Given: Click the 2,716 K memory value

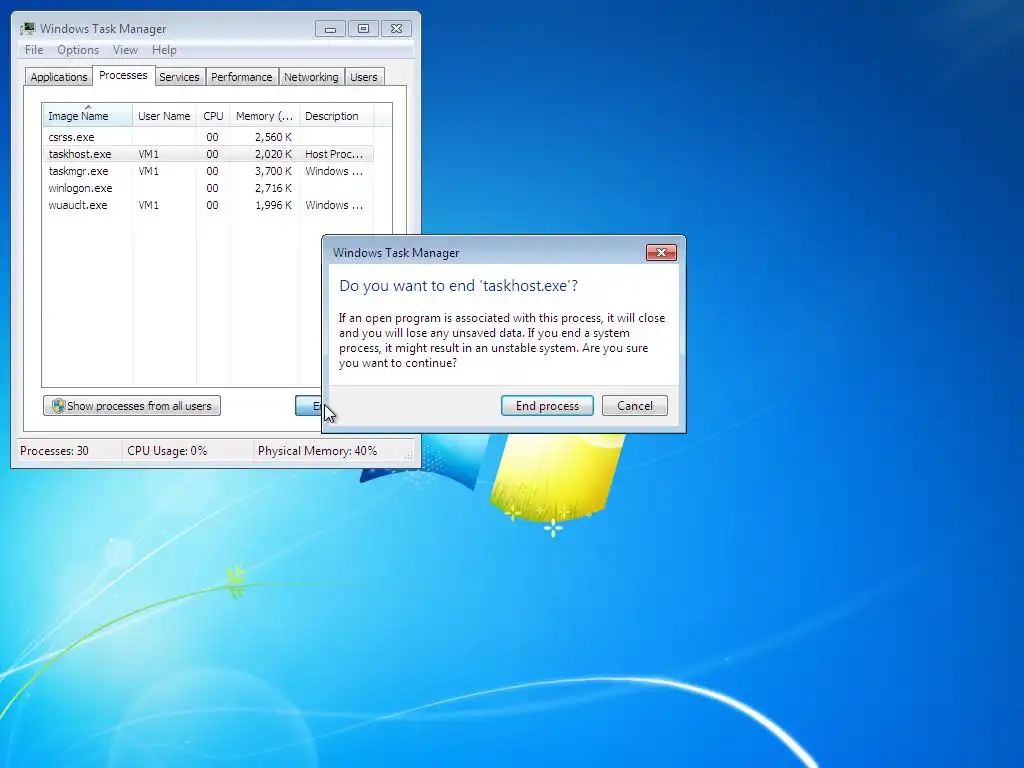Looking at the screenshot, I should (273, 188).
